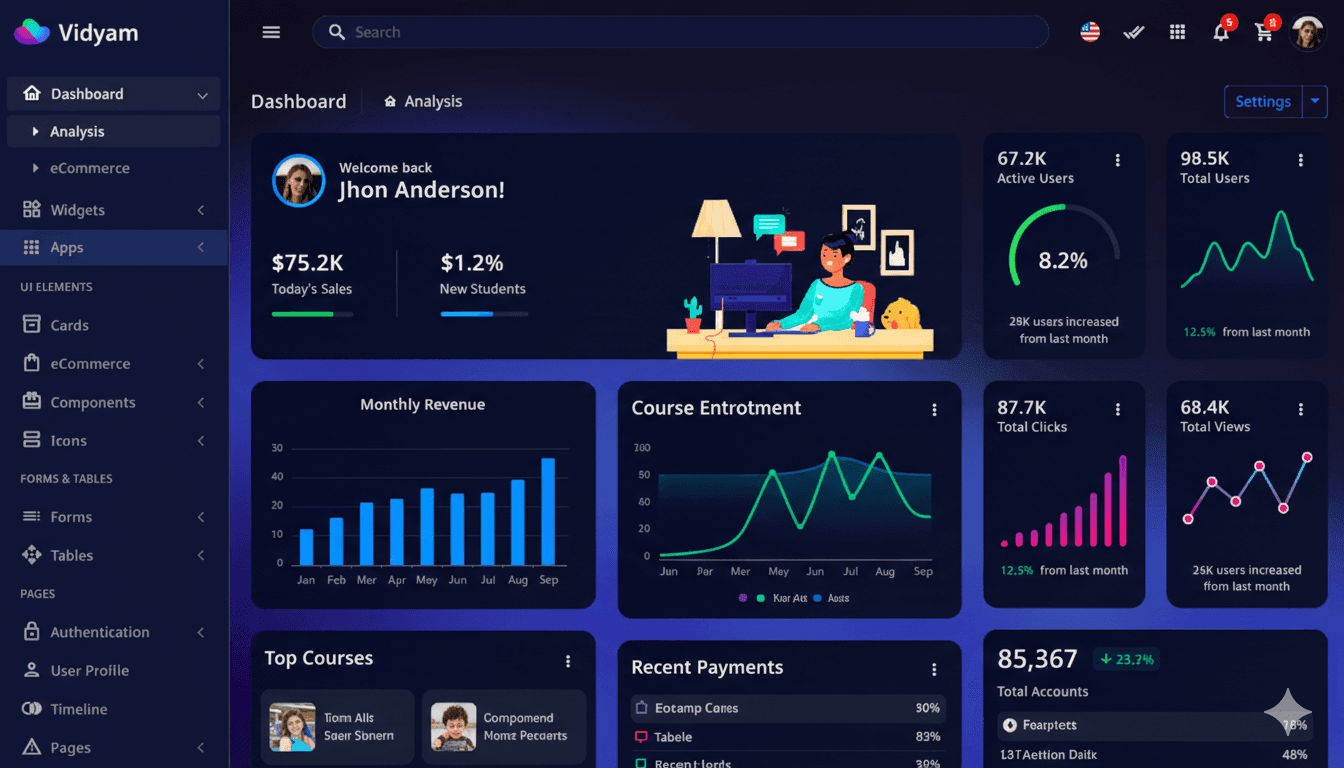Click the Settings button
Screen dimensions: 1344x768
1263,101
